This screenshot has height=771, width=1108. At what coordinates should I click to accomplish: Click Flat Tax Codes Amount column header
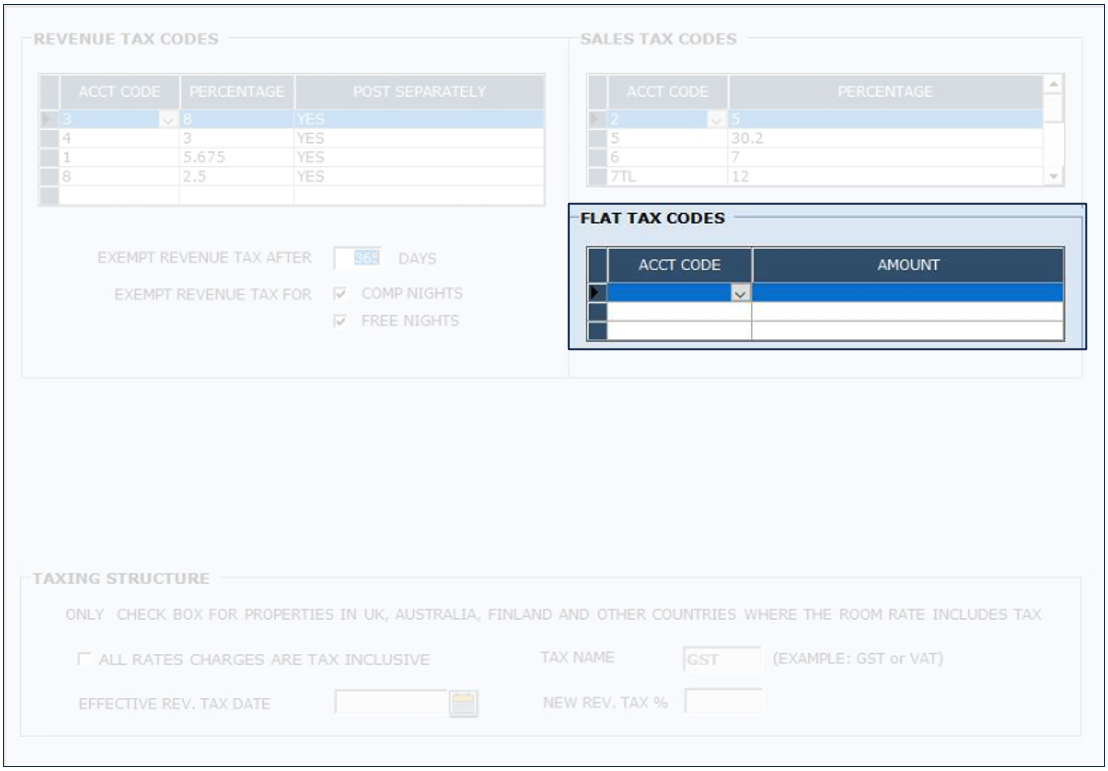coord(907,265)
